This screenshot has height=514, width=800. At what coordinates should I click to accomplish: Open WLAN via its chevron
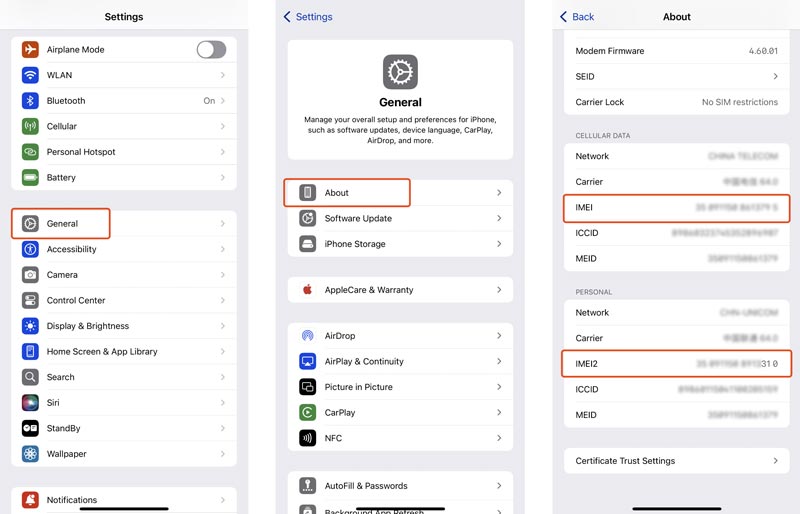223,75
